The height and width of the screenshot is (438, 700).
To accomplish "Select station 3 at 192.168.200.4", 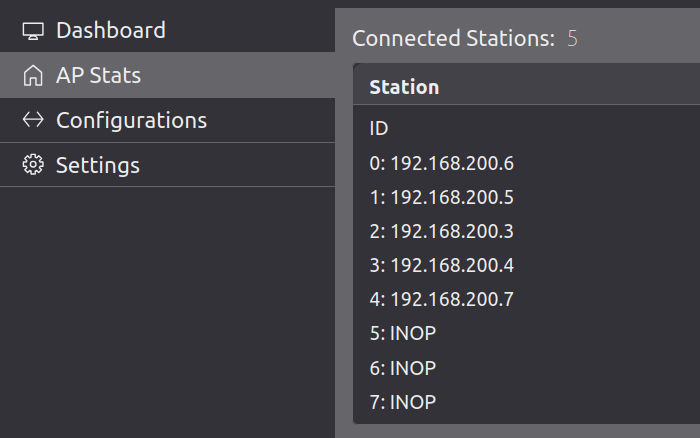I will 441,265.
